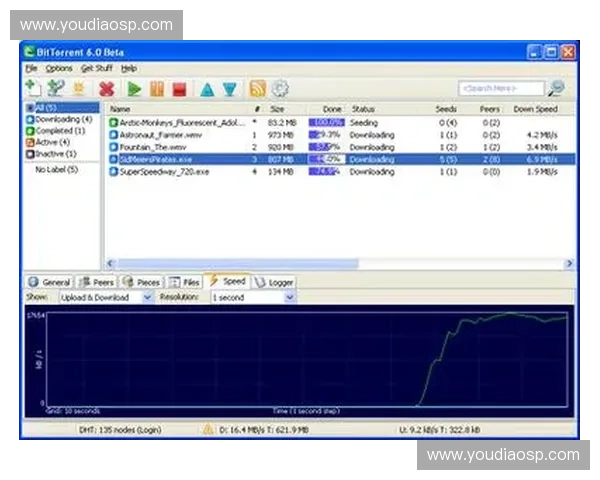Click the Search Here input field

[x=501, y=88]
